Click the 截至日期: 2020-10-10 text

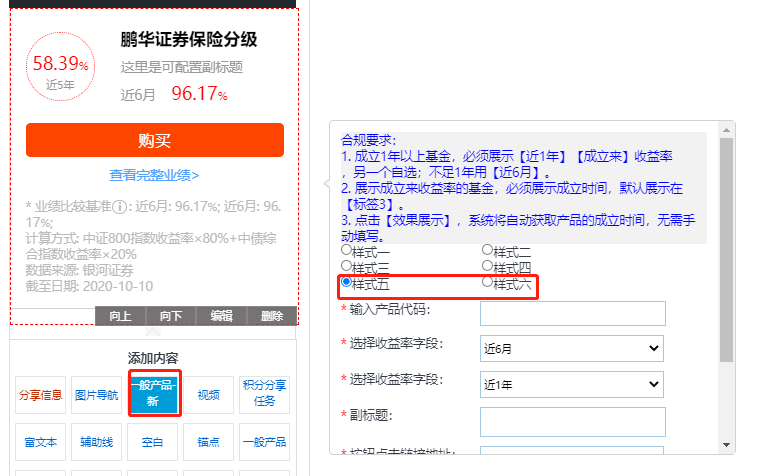click(x=89, y=286)
